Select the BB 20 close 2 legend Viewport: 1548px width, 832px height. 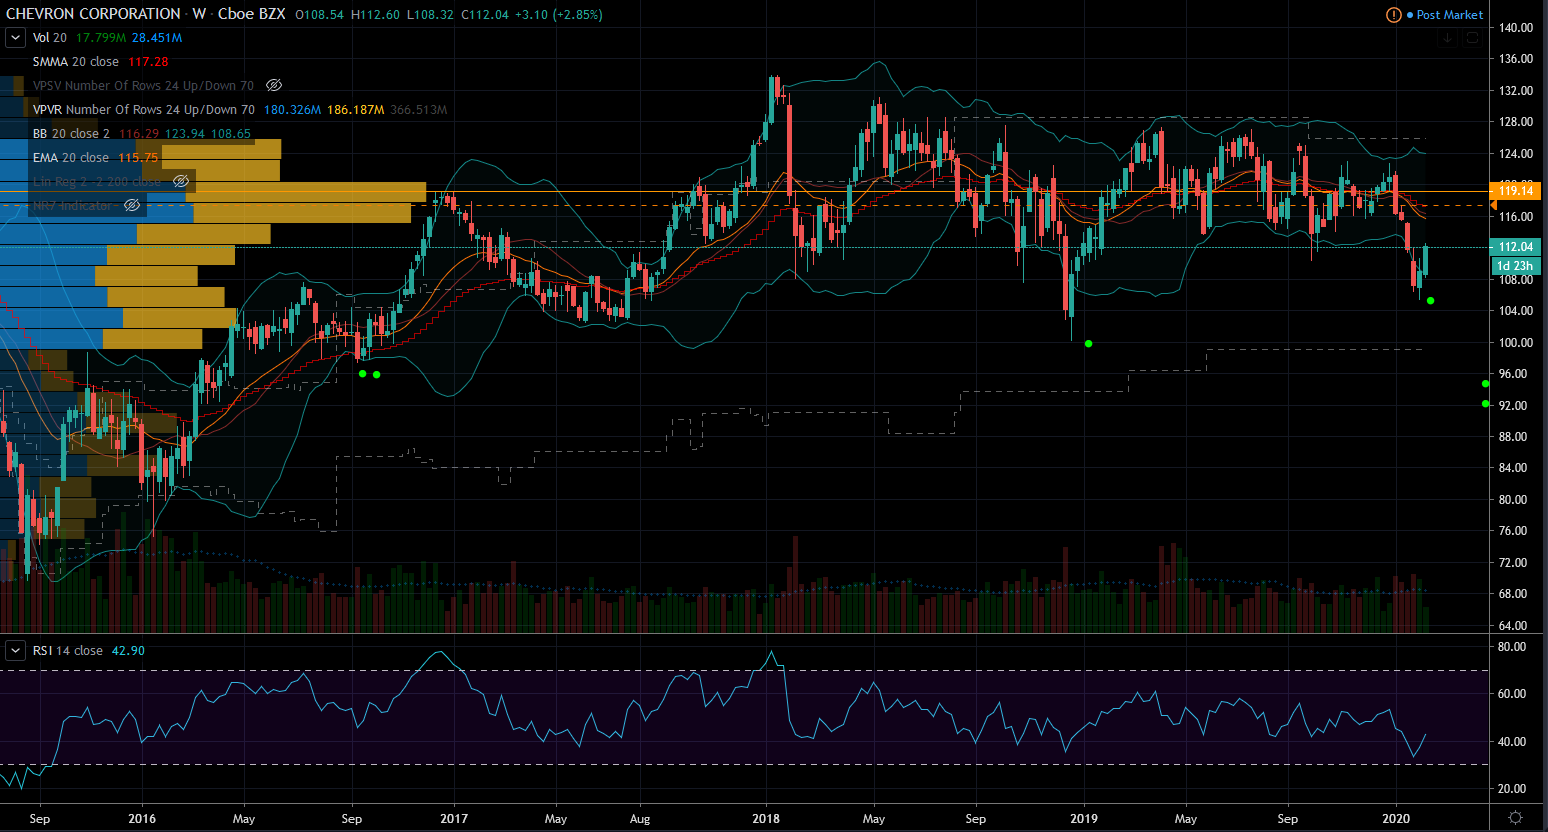pos(71,134)
